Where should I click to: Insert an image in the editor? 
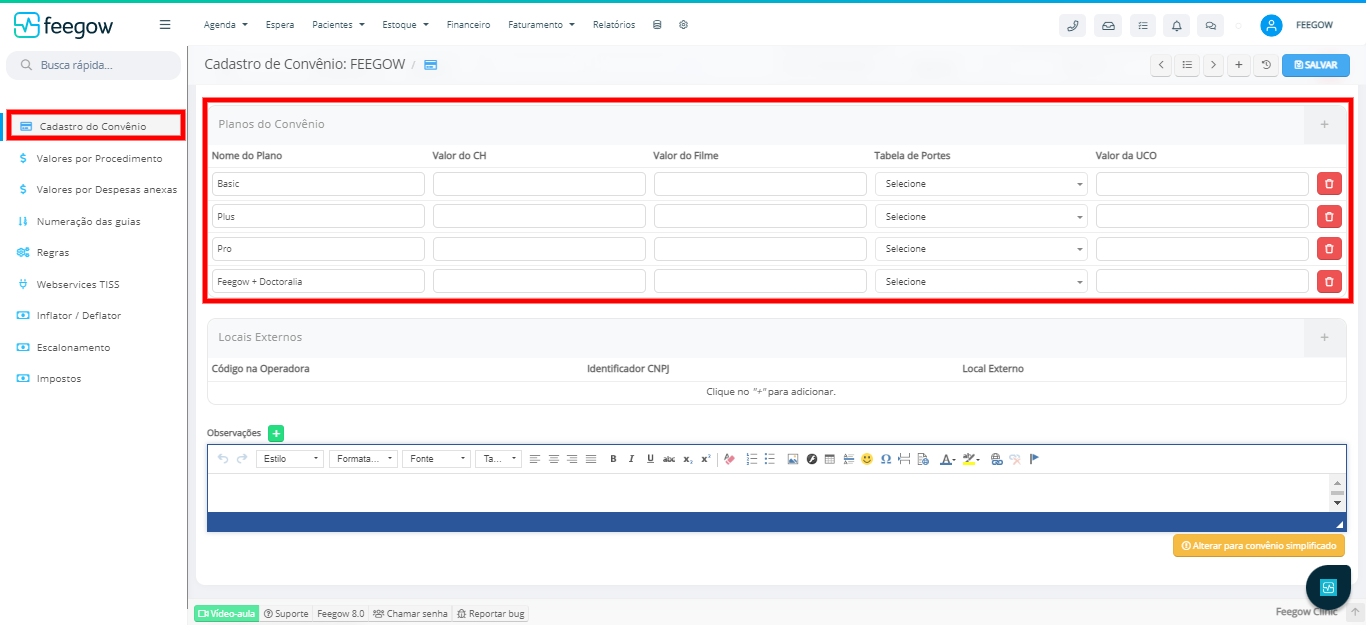793,459
